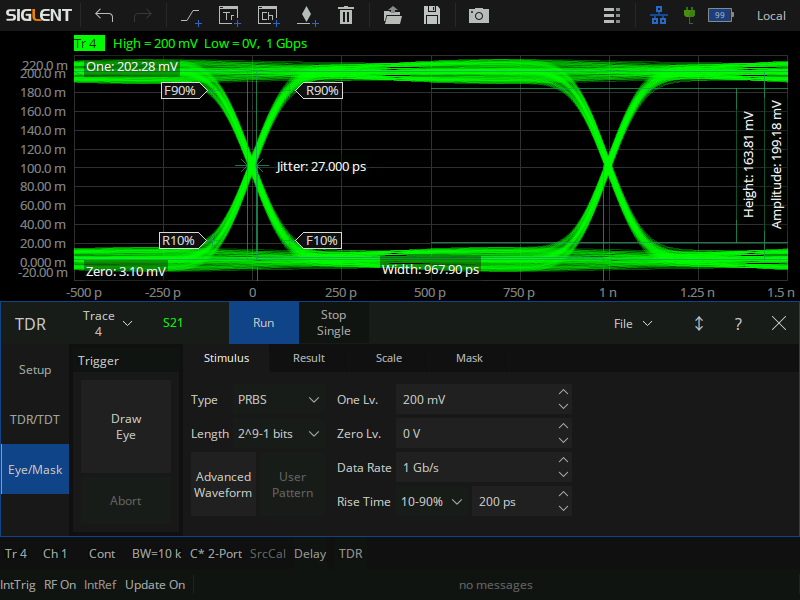Viewport: 800px width, 600px height.
Task: Click the add Tr window icon
Action: coord(229,15)
